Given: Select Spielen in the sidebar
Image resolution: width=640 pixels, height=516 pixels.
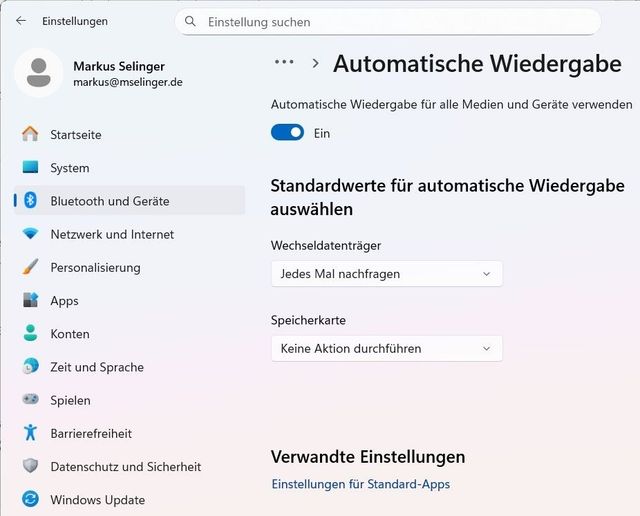Looking at the screenshot, I should (70, 400).
